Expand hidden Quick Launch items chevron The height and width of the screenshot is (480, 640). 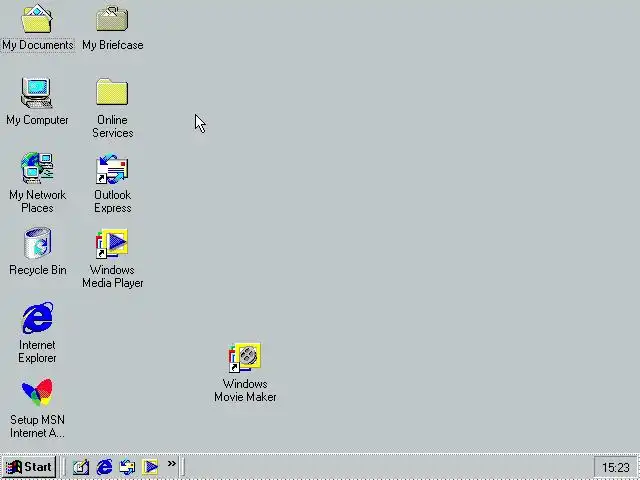coord(171,464)
